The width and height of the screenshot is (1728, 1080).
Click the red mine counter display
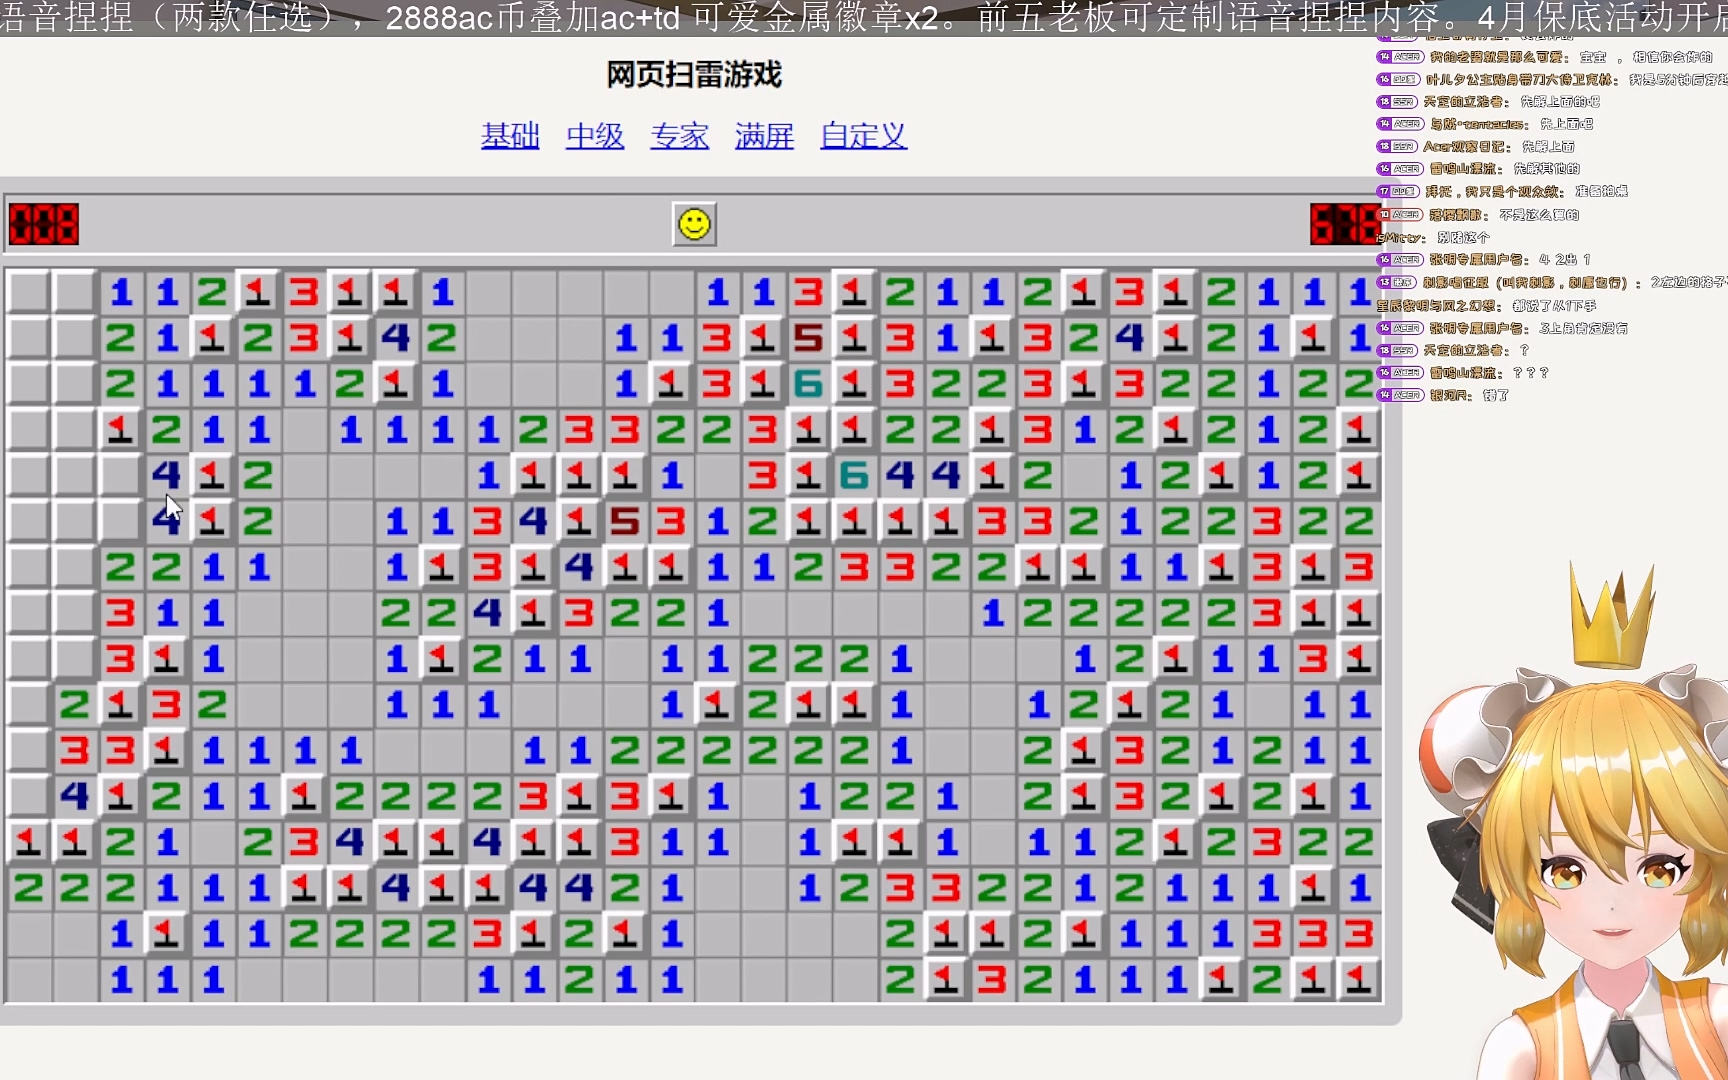[44, 224]
